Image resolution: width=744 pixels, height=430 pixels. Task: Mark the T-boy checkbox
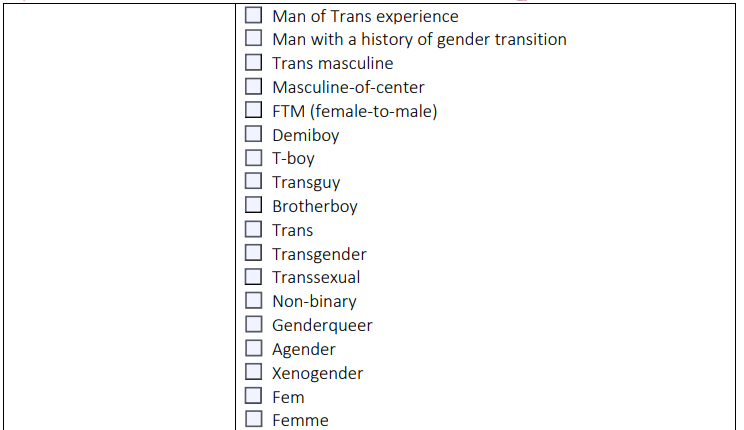(253, 158)
